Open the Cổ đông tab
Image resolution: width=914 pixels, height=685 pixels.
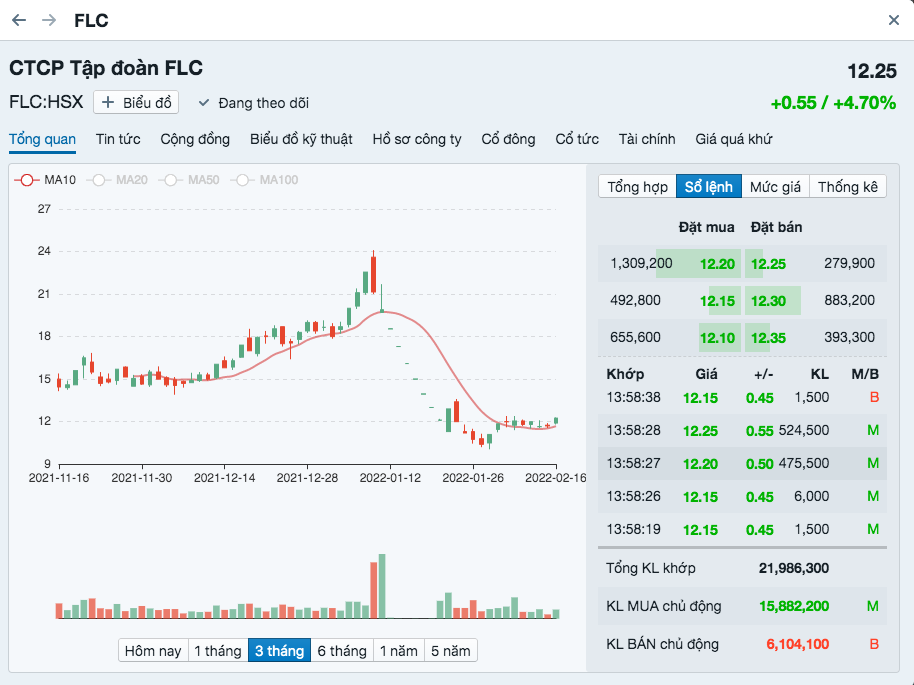pos(508,139)
